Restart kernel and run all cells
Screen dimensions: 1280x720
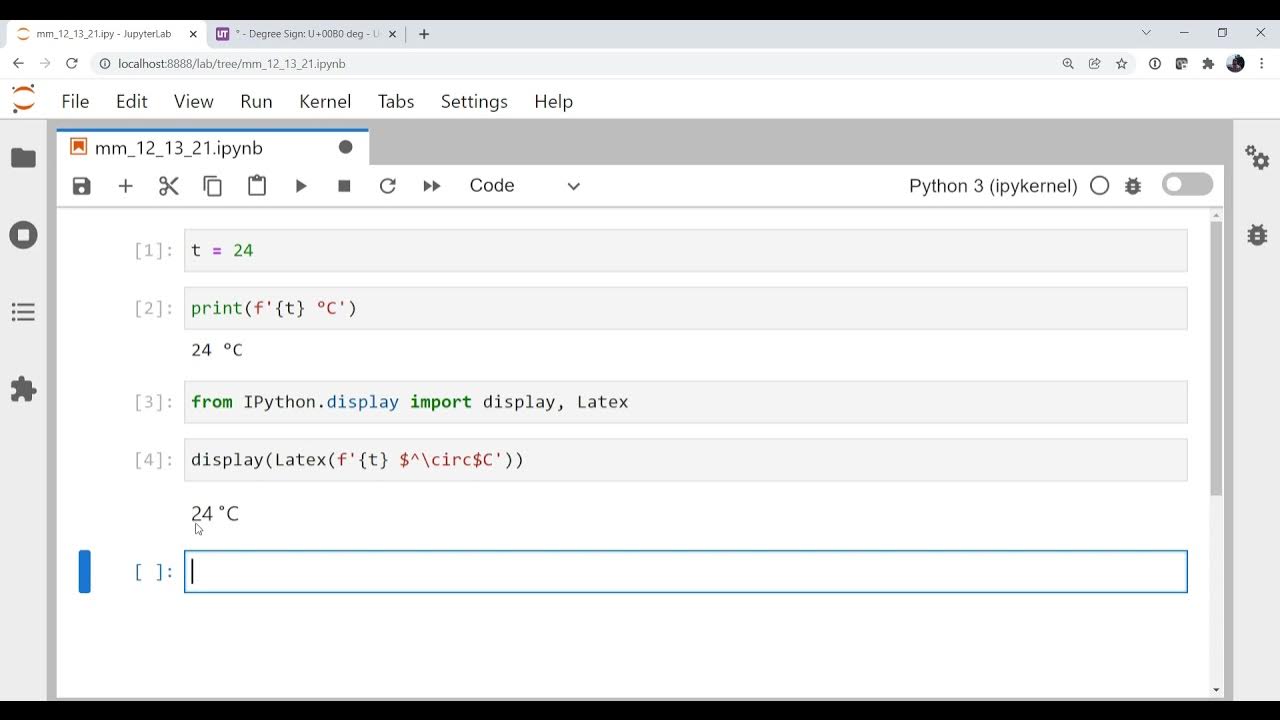tap(432, 186)
